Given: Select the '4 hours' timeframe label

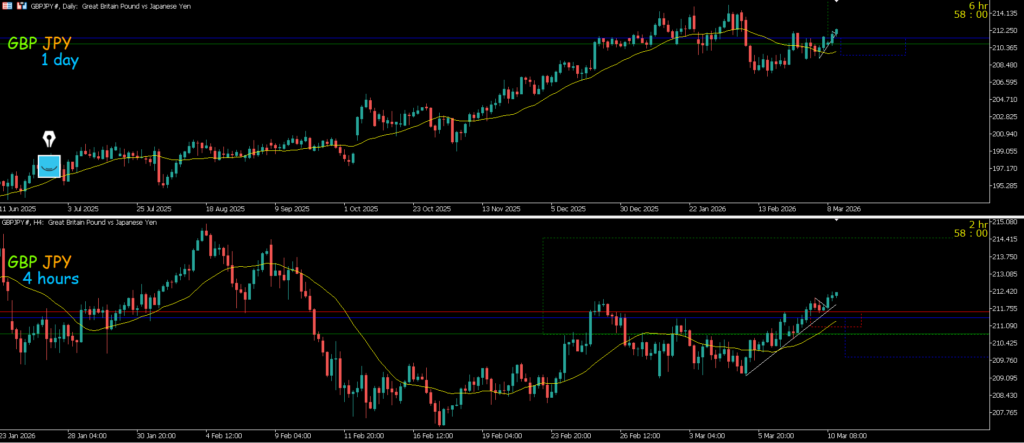Looking at the screenshot, I should point(66,278).
